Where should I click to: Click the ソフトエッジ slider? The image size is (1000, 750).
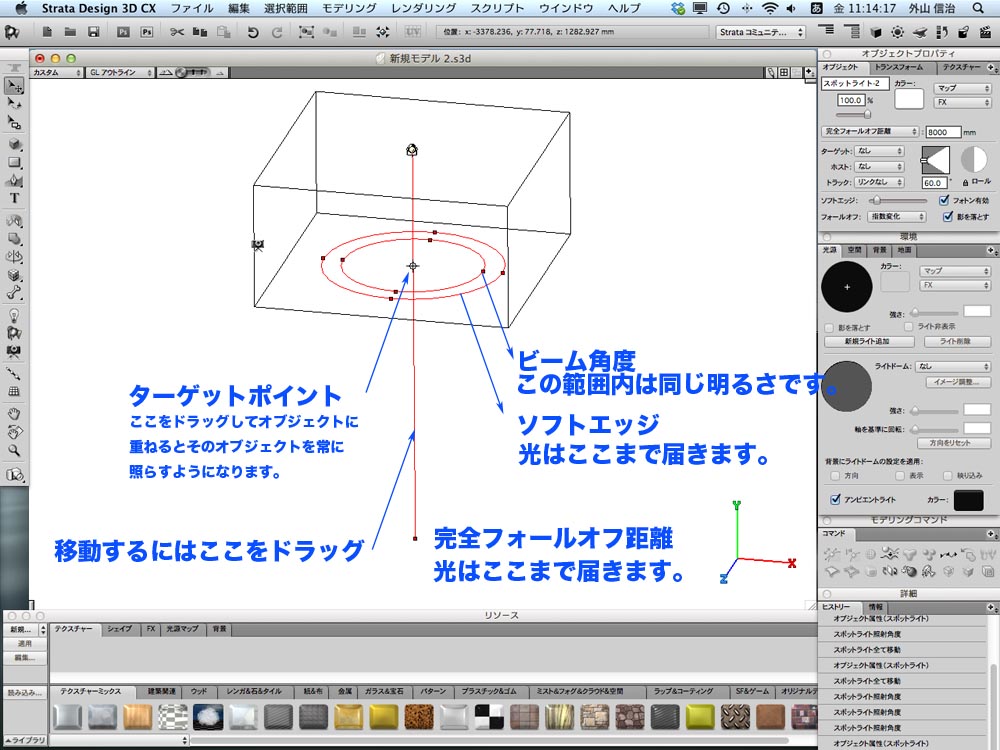[897, 201]
